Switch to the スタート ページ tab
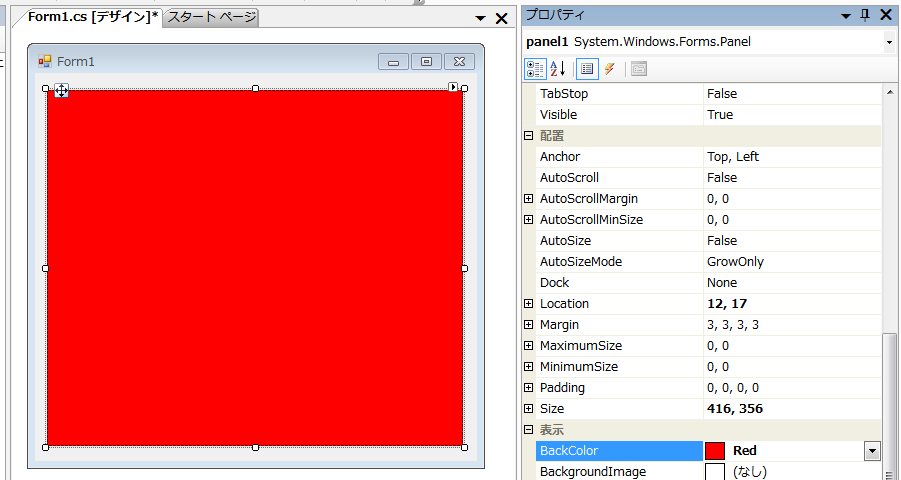 (x=211, y=17)
